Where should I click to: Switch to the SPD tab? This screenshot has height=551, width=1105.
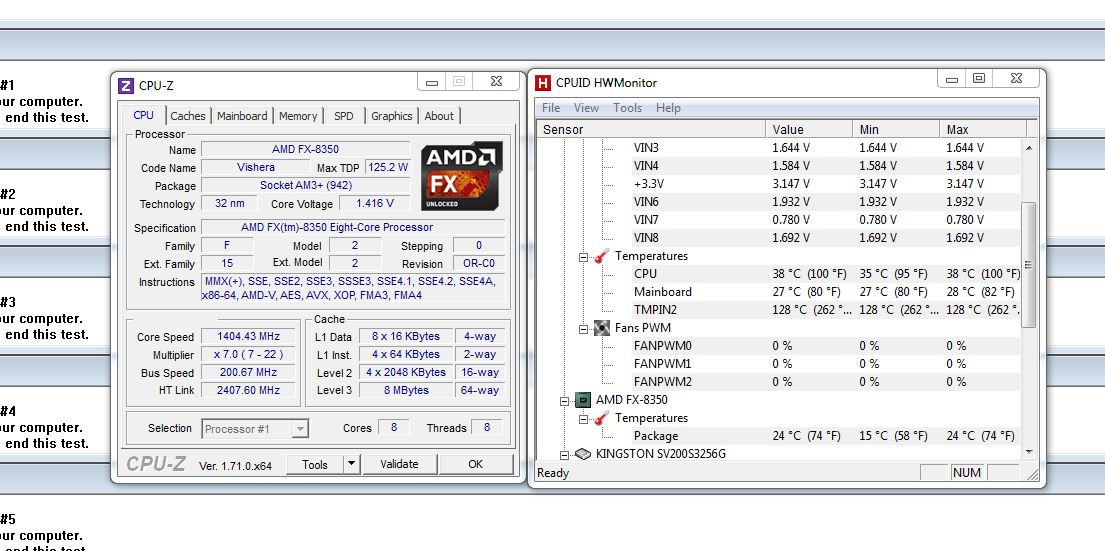[x=344, y=116]
